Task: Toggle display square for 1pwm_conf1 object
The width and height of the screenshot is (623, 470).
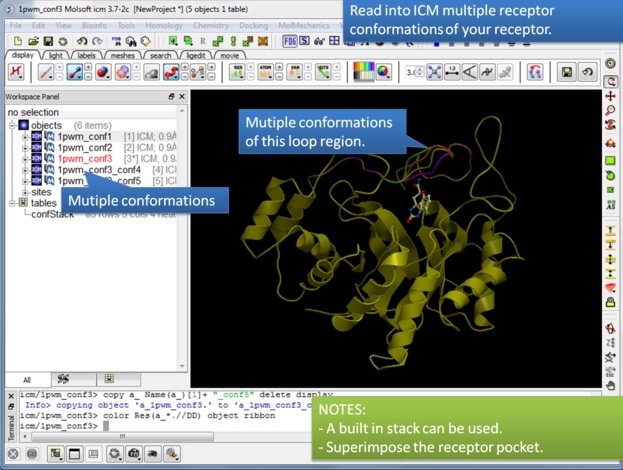Action: pos(36,136)
